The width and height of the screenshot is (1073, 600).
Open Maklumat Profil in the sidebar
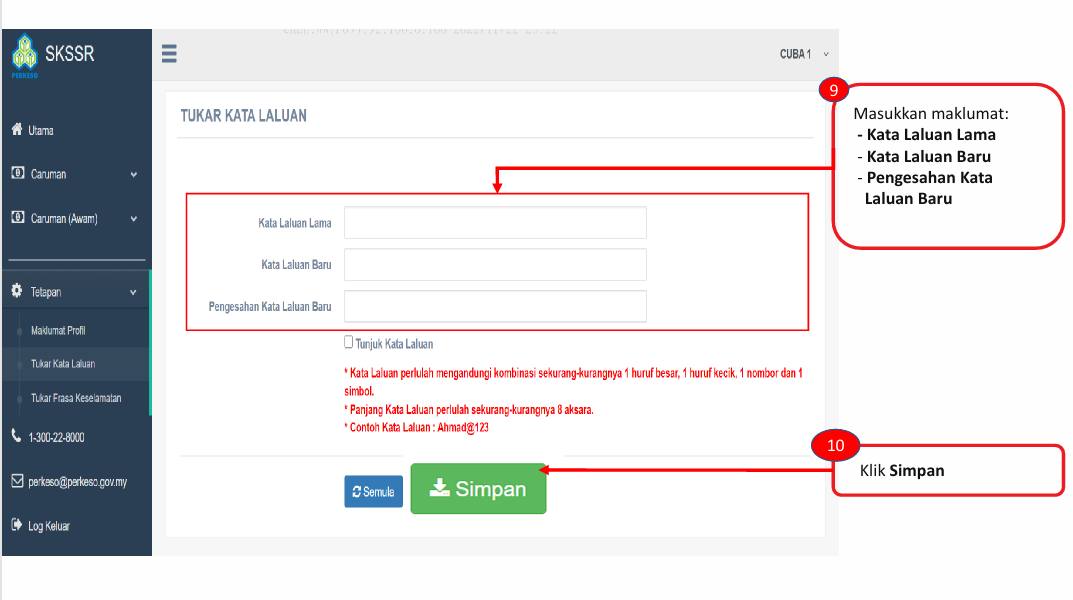point(58,330)
